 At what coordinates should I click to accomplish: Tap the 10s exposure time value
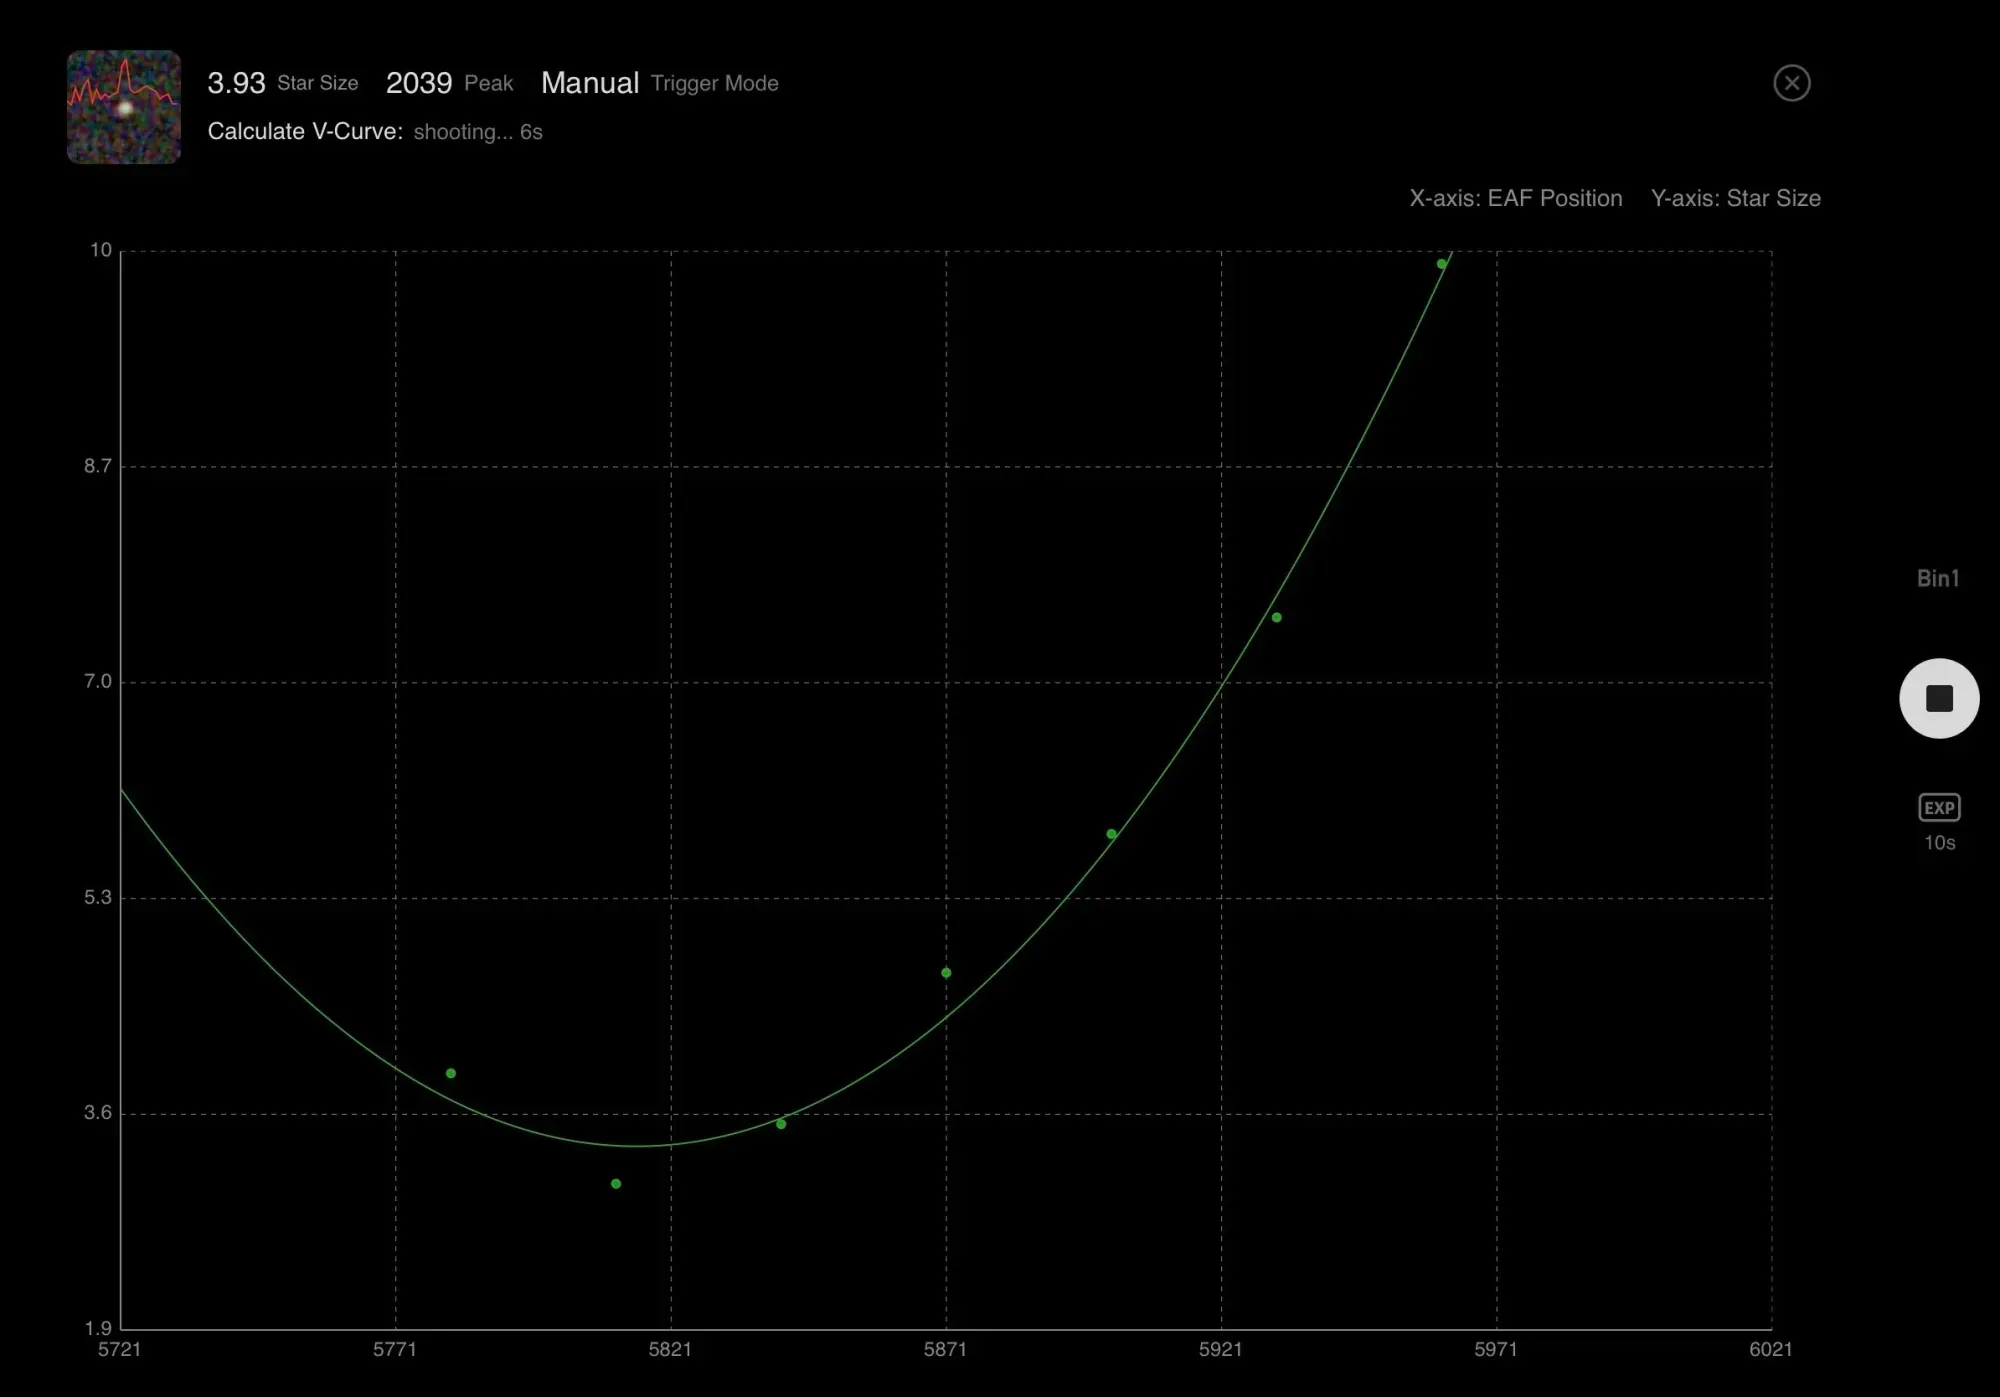tap(1939, 843)
